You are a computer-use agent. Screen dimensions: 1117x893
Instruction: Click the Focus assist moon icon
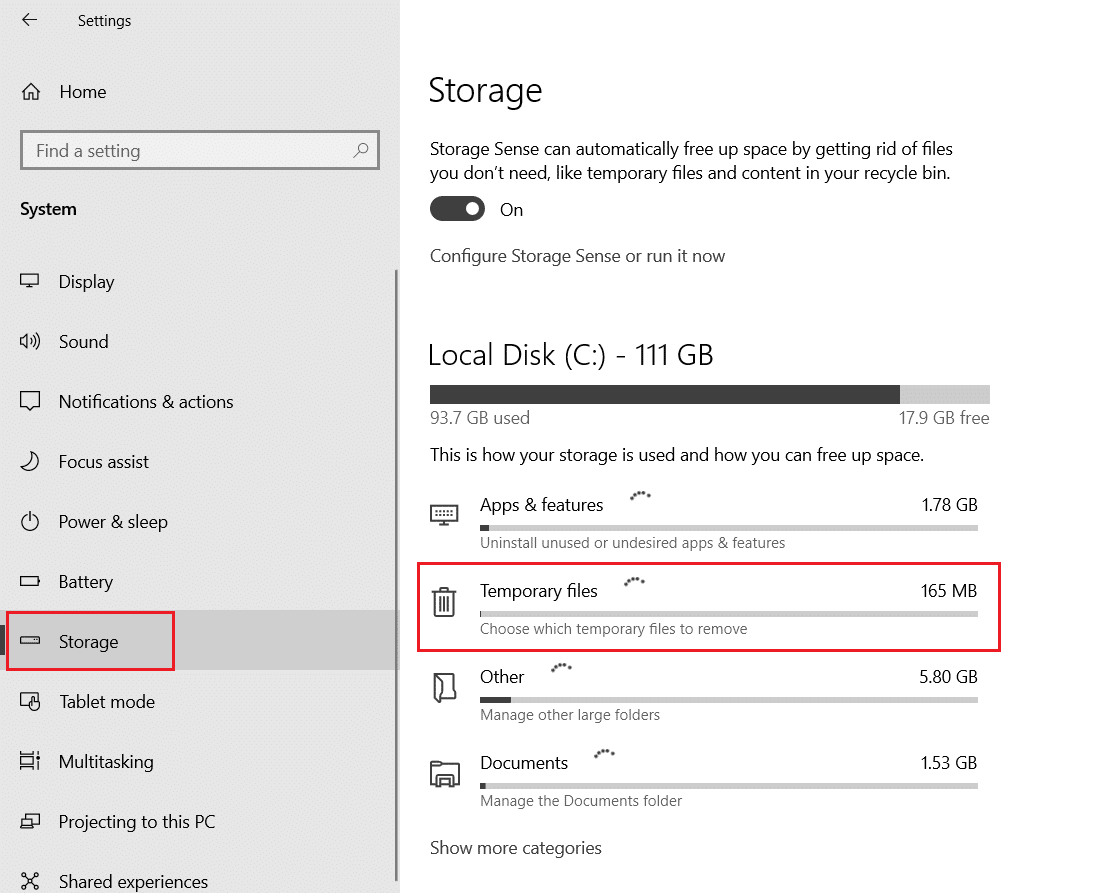[30, 461]
